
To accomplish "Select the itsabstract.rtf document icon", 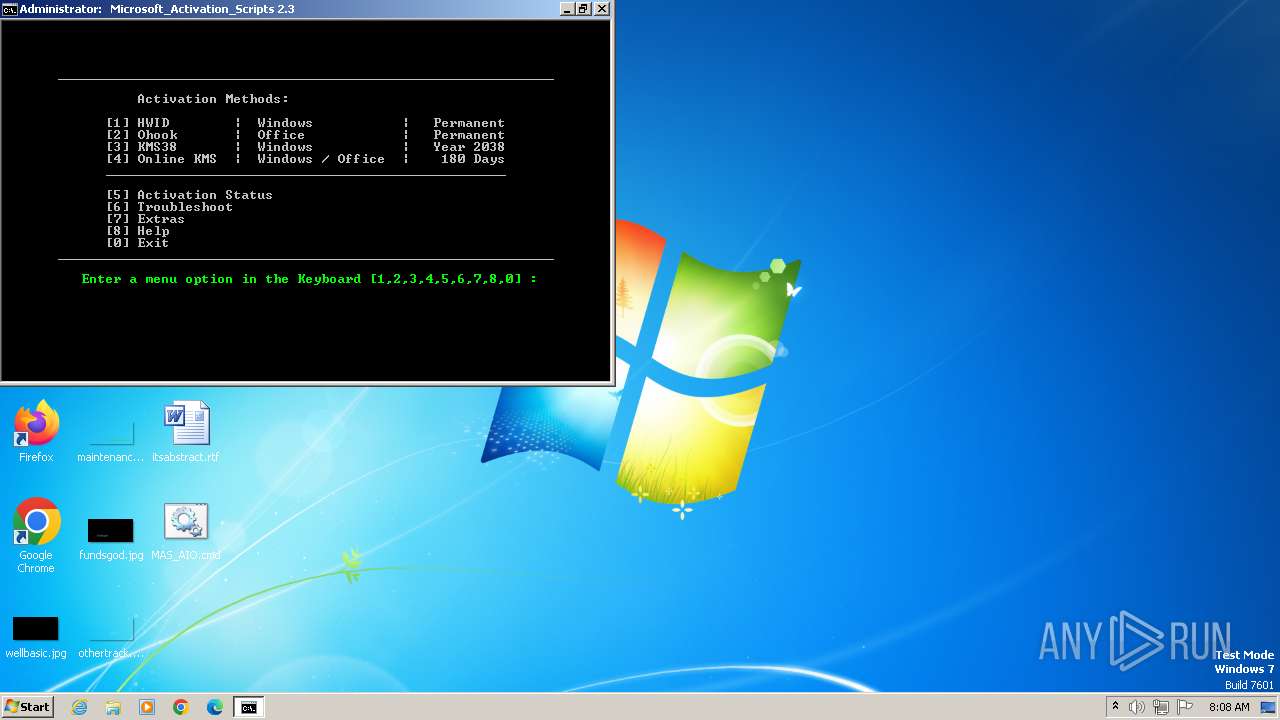I will [186, 432].
